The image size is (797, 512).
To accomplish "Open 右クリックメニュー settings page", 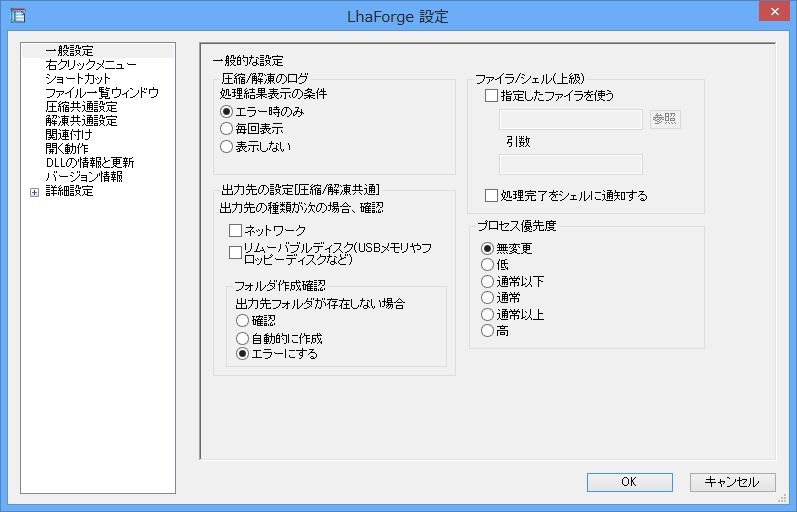I will click(x=90, y=65).
